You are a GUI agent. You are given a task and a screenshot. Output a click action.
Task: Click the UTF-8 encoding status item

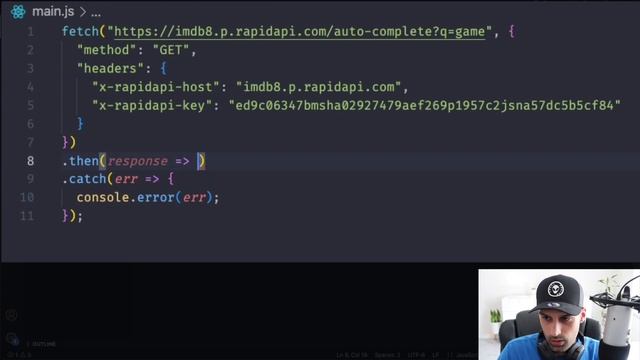pos(416,355)
